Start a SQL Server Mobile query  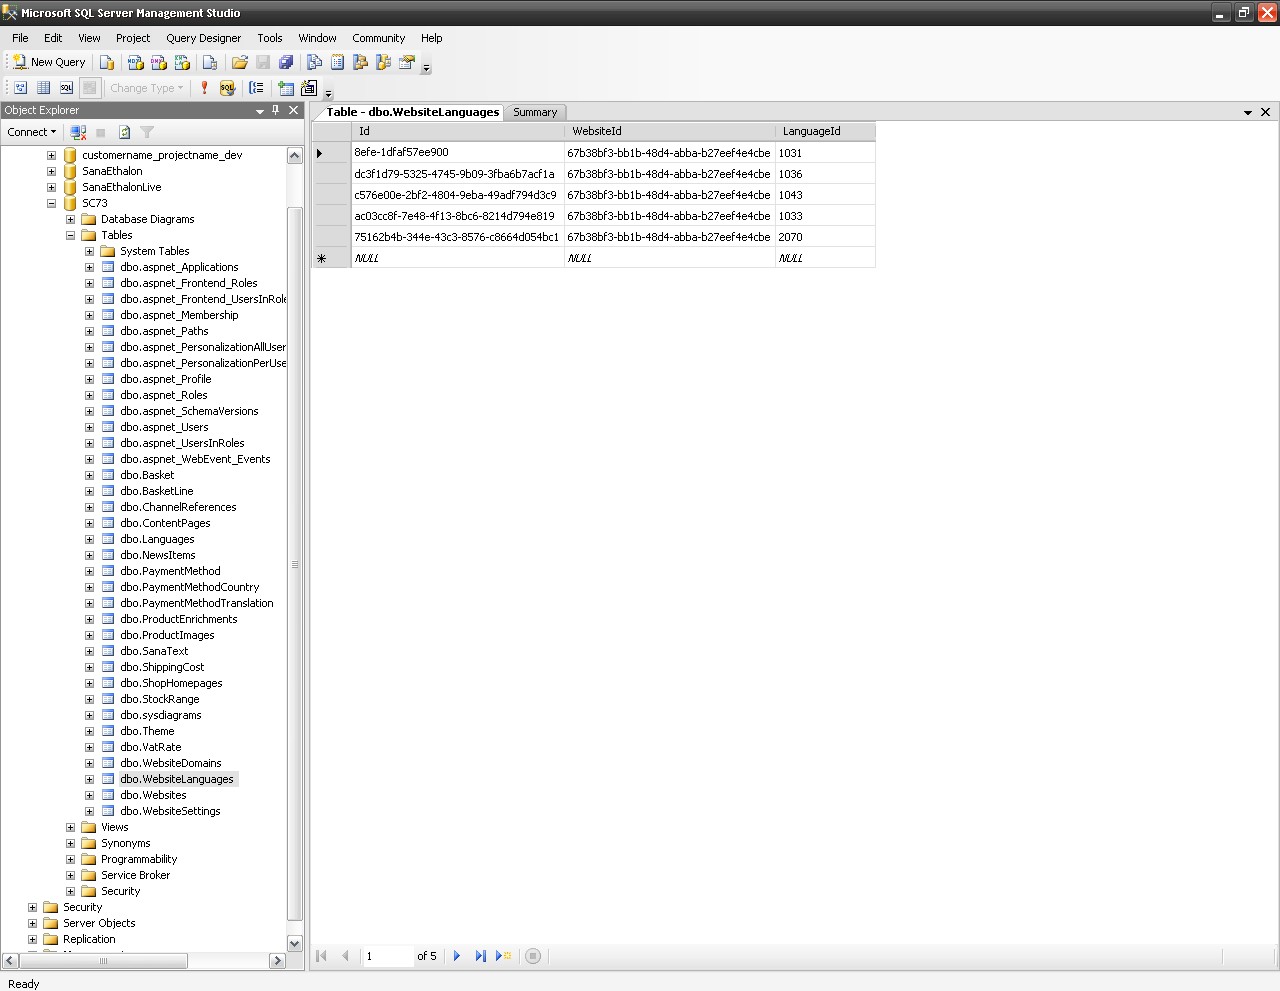210,62
